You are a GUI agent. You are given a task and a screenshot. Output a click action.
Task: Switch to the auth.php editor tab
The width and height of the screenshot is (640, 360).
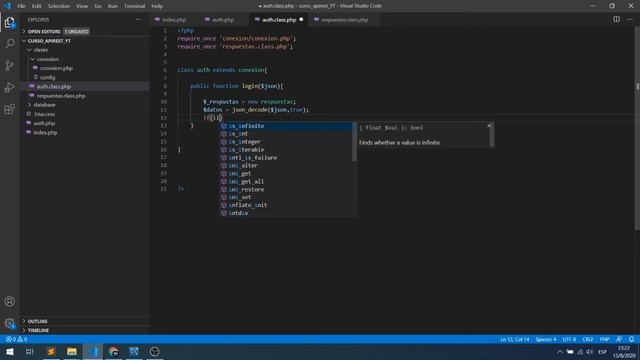pyautogui.click(x=223, y=20)
